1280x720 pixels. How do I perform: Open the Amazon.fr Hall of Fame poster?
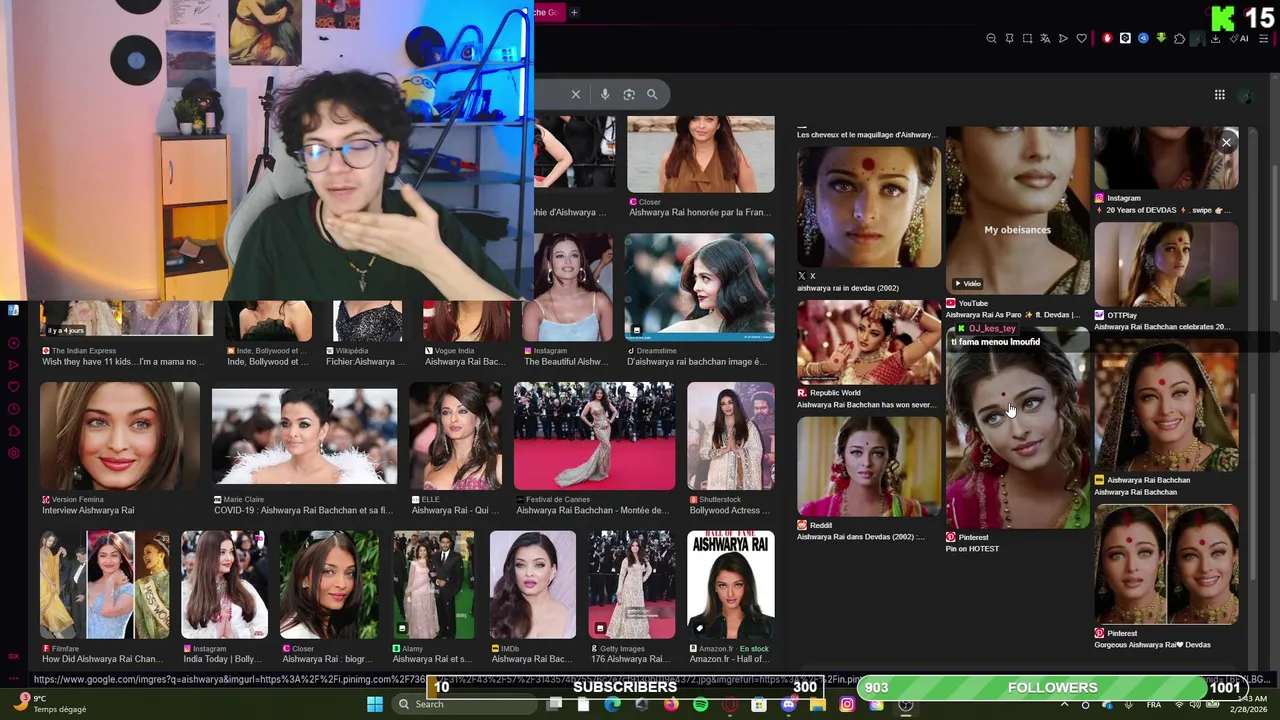pyautogui.click(x=731, y=585)
